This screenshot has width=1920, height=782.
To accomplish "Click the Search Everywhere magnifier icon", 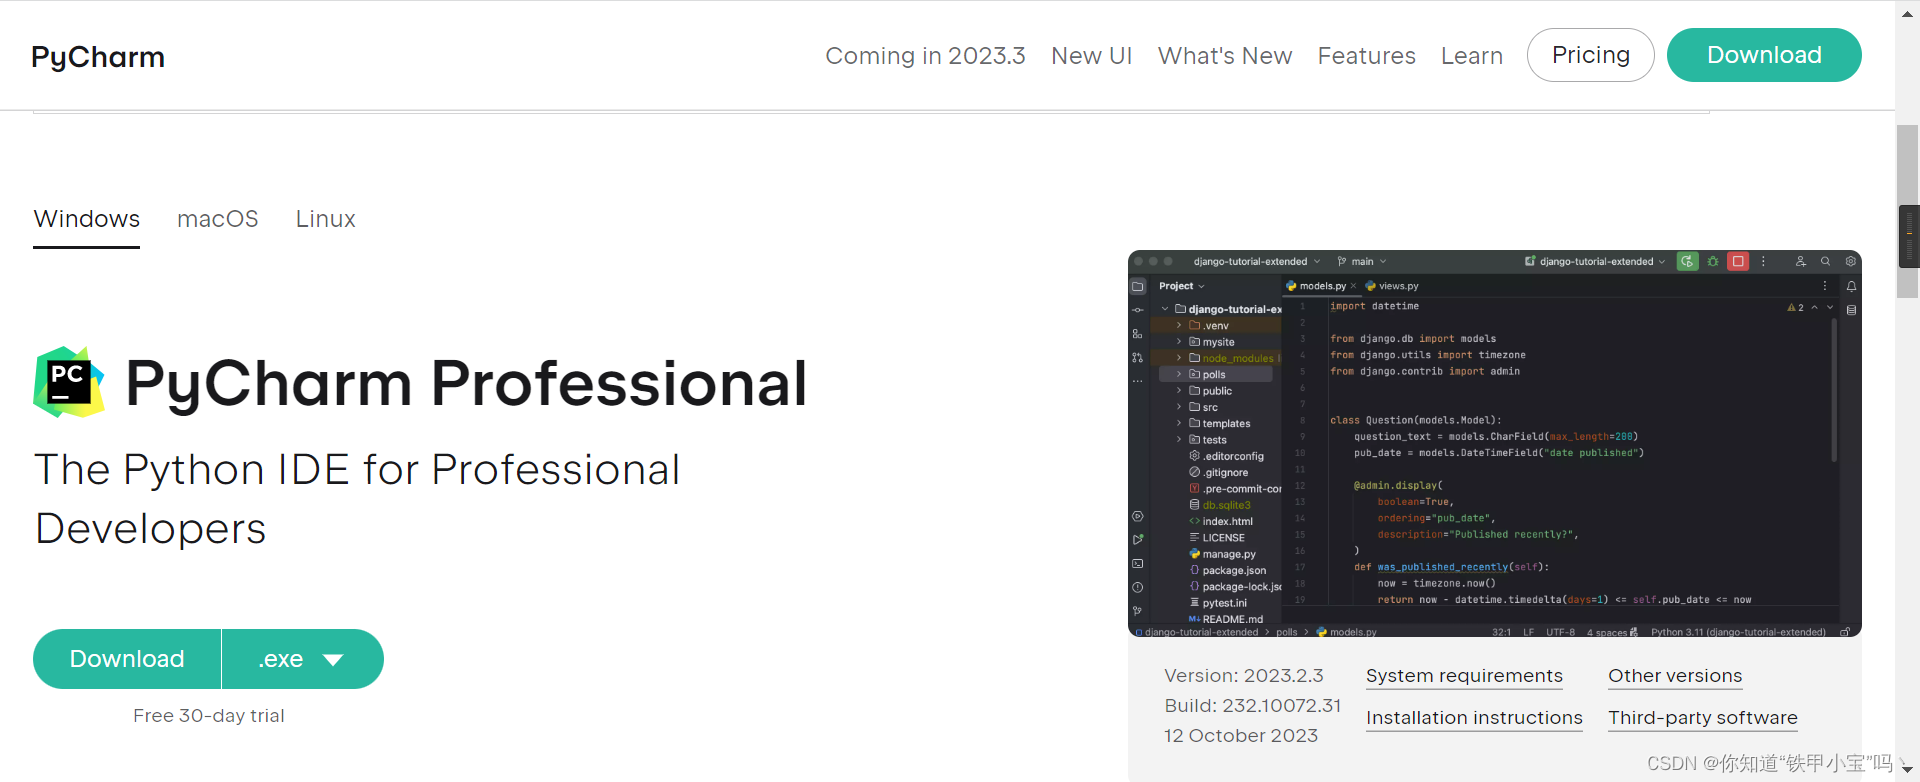I will (1825, 261).
